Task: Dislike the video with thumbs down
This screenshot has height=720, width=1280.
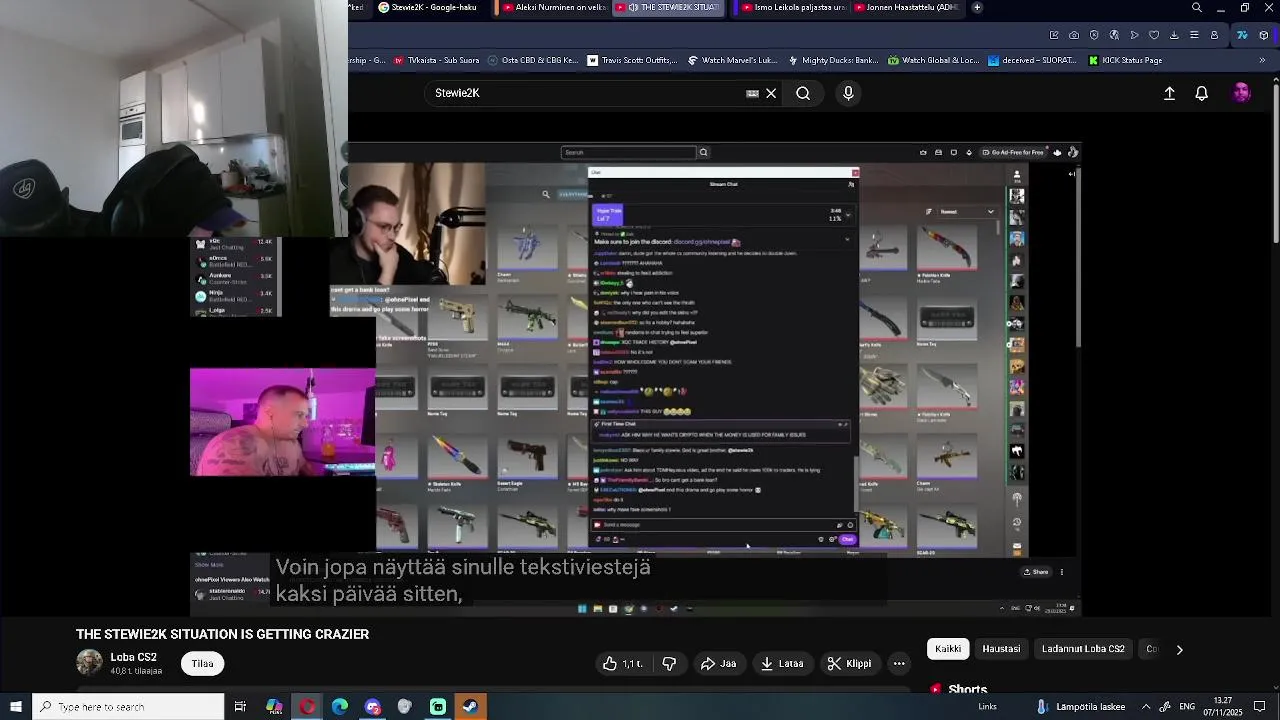Action: [x=669, y=664]
